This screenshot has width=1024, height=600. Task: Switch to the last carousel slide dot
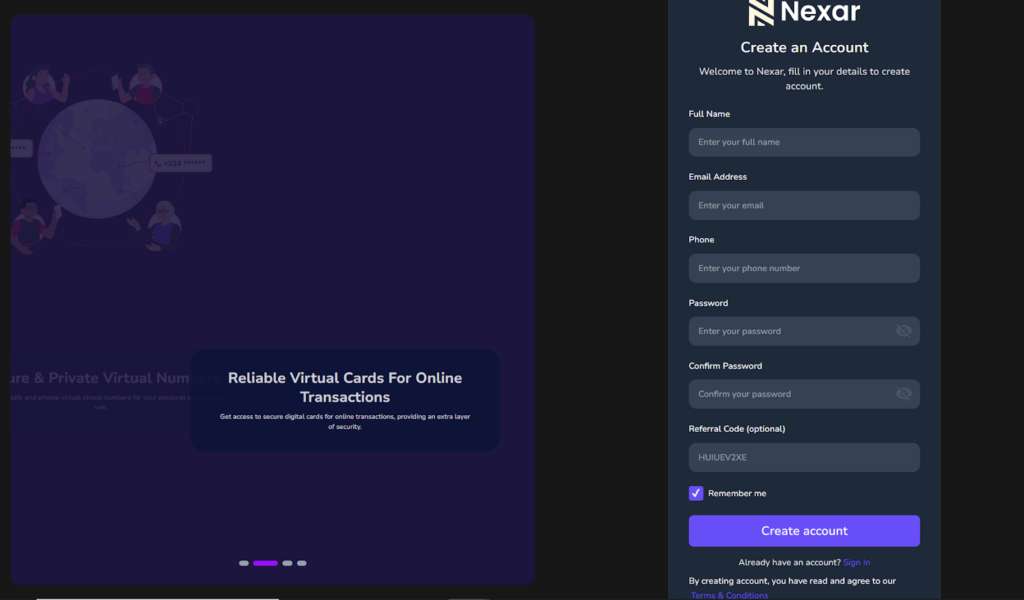tap(302, 563)
